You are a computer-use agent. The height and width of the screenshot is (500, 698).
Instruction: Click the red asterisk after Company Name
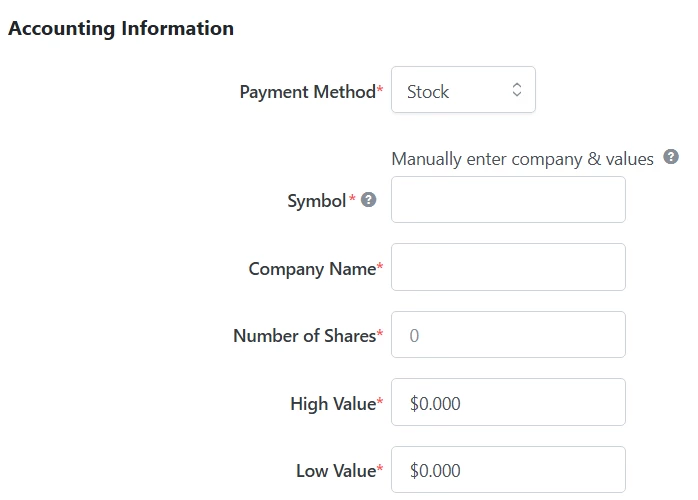tap(380, 268)
